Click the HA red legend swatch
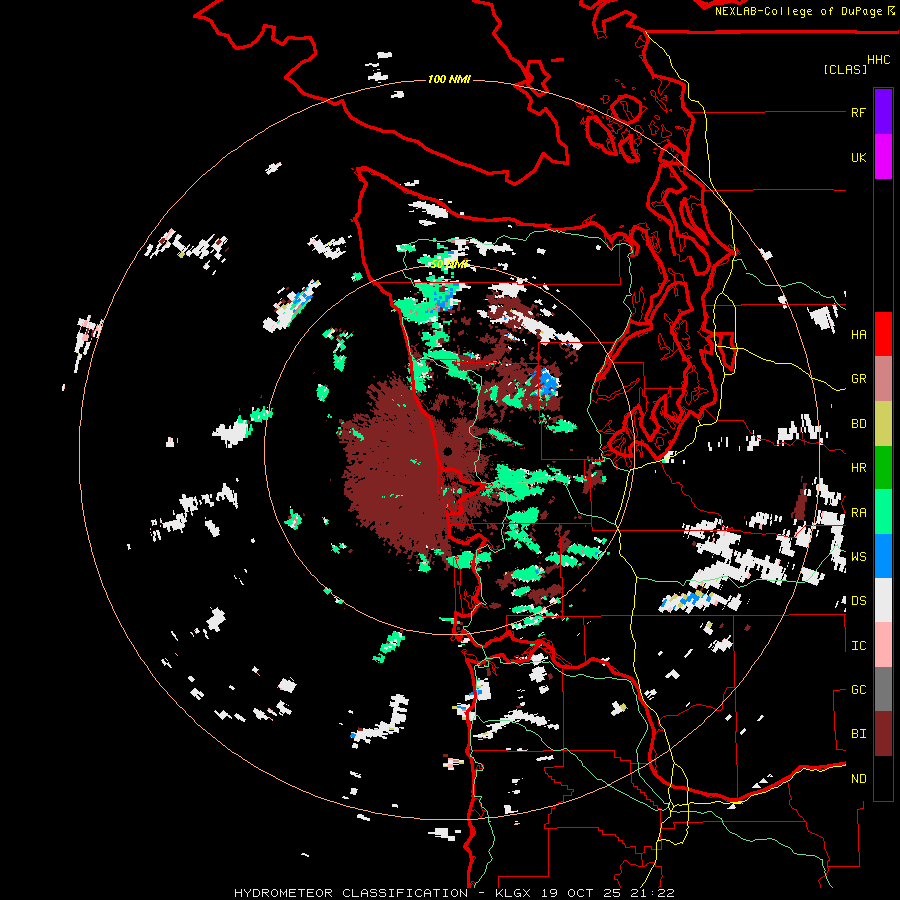This screenshot has height=900, width=900. click(883, 334)
